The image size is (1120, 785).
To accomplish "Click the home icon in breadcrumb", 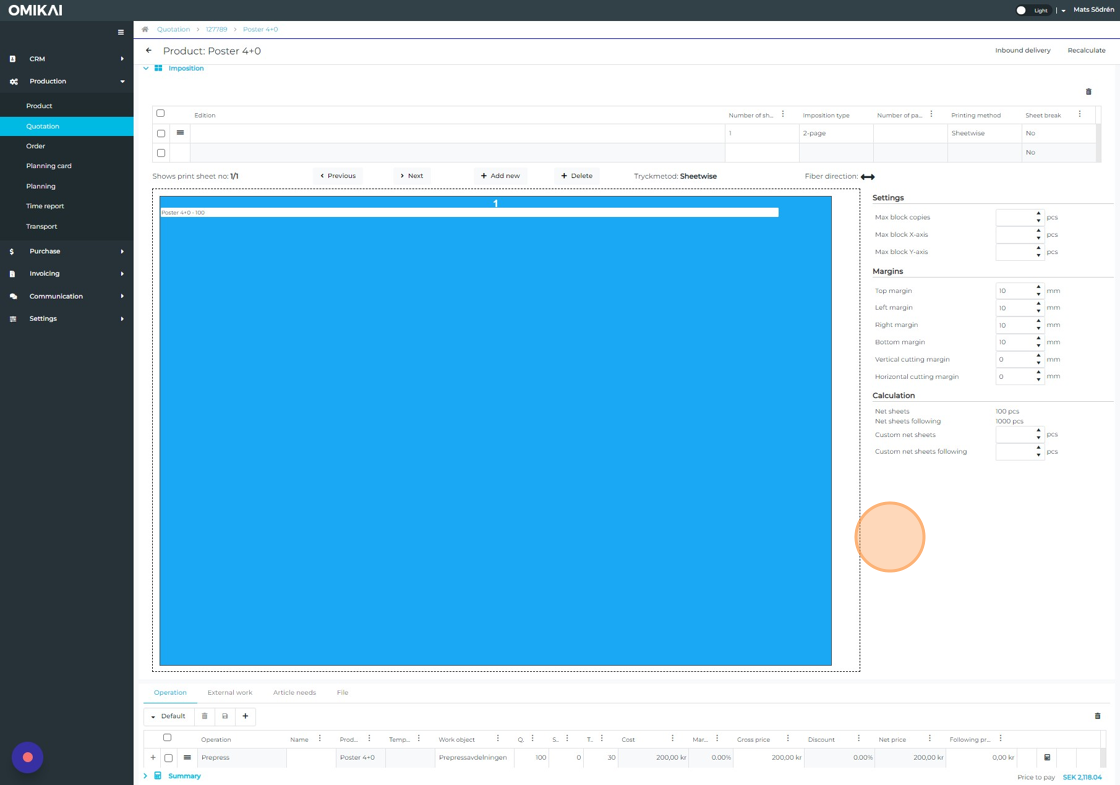I will point(145,30).
